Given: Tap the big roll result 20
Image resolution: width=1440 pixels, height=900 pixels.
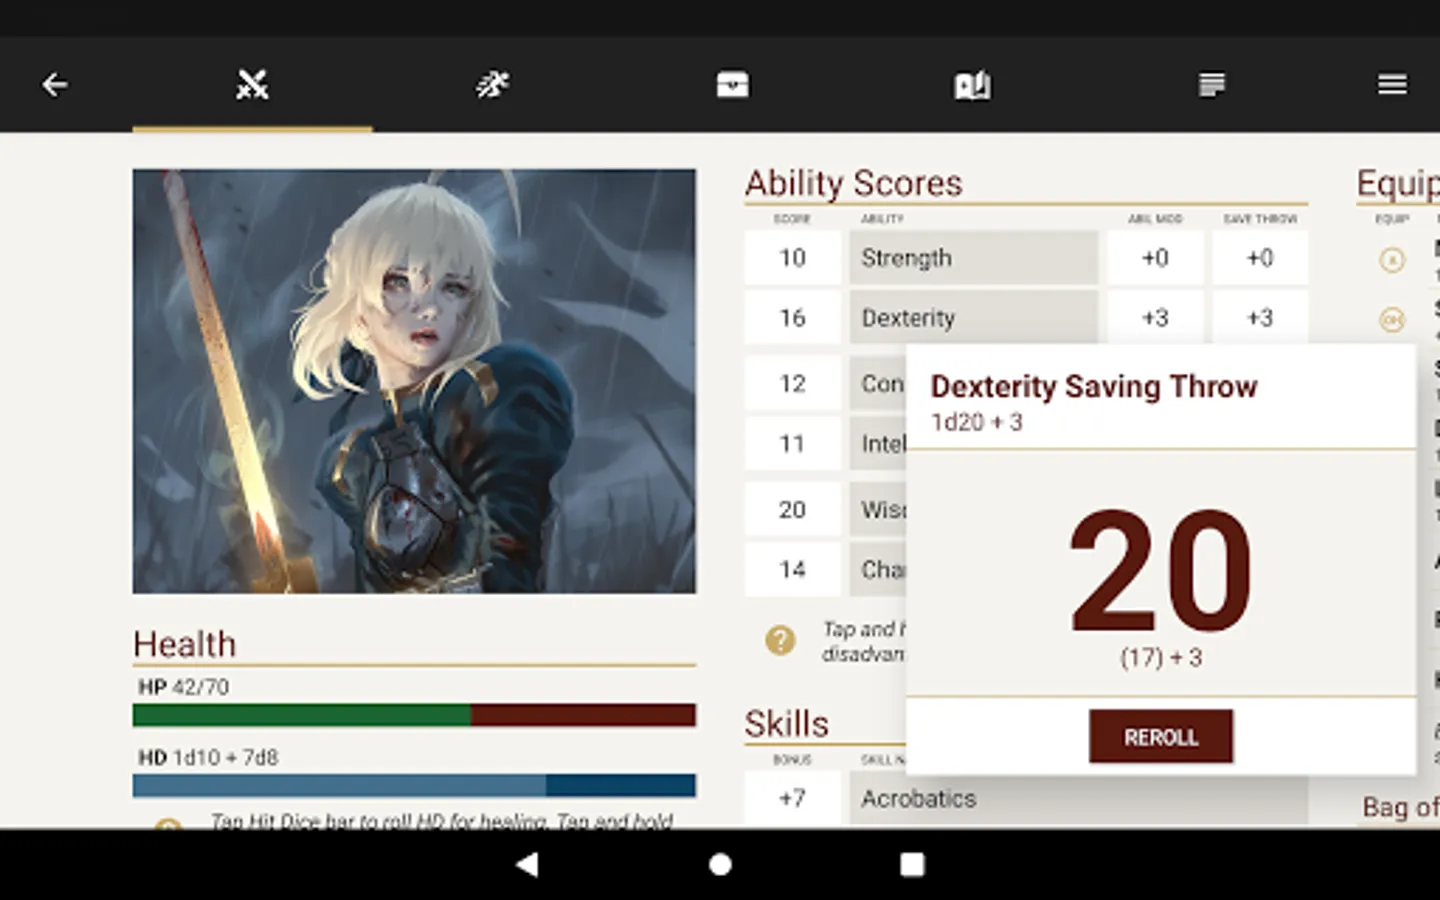Looking at the screenshot, I should [1161, 571].
